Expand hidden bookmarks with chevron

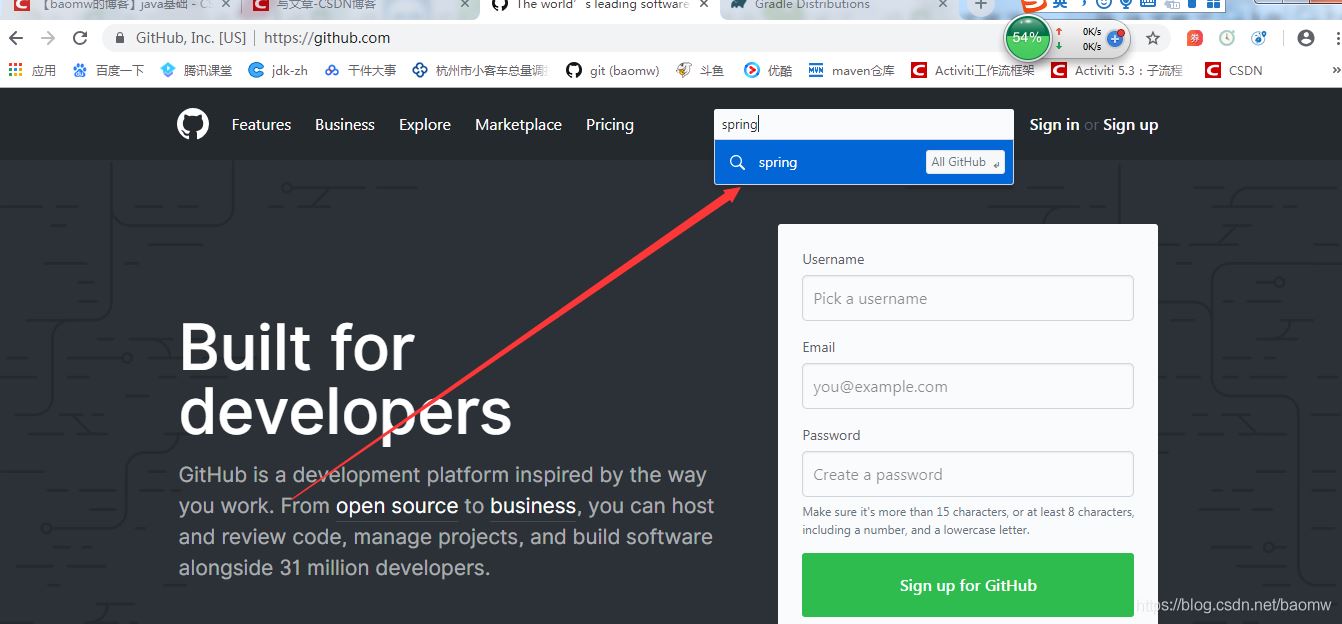(x=1335, y=70)
